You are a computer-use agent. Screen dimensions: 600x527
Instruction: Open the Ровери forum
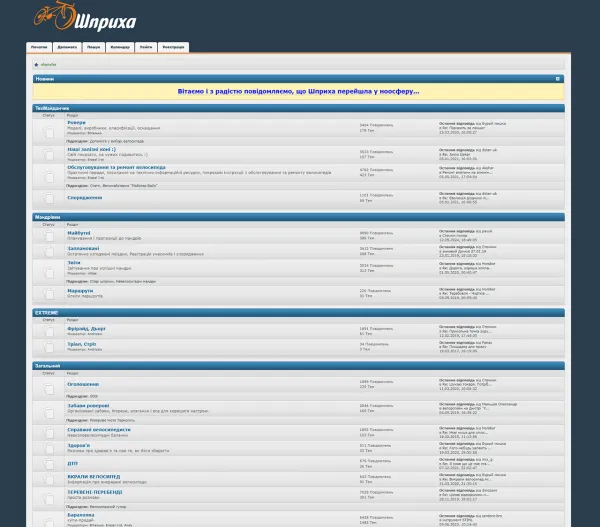click(77, 122)
